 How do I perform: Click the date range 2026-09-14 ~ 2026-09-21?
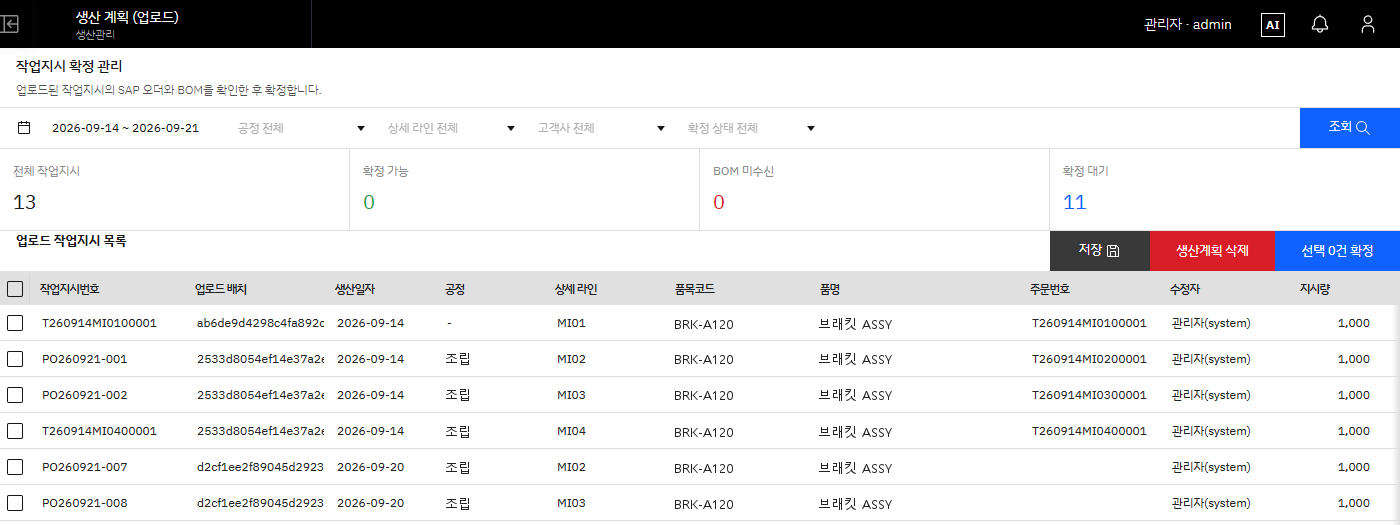click(125, 128)
